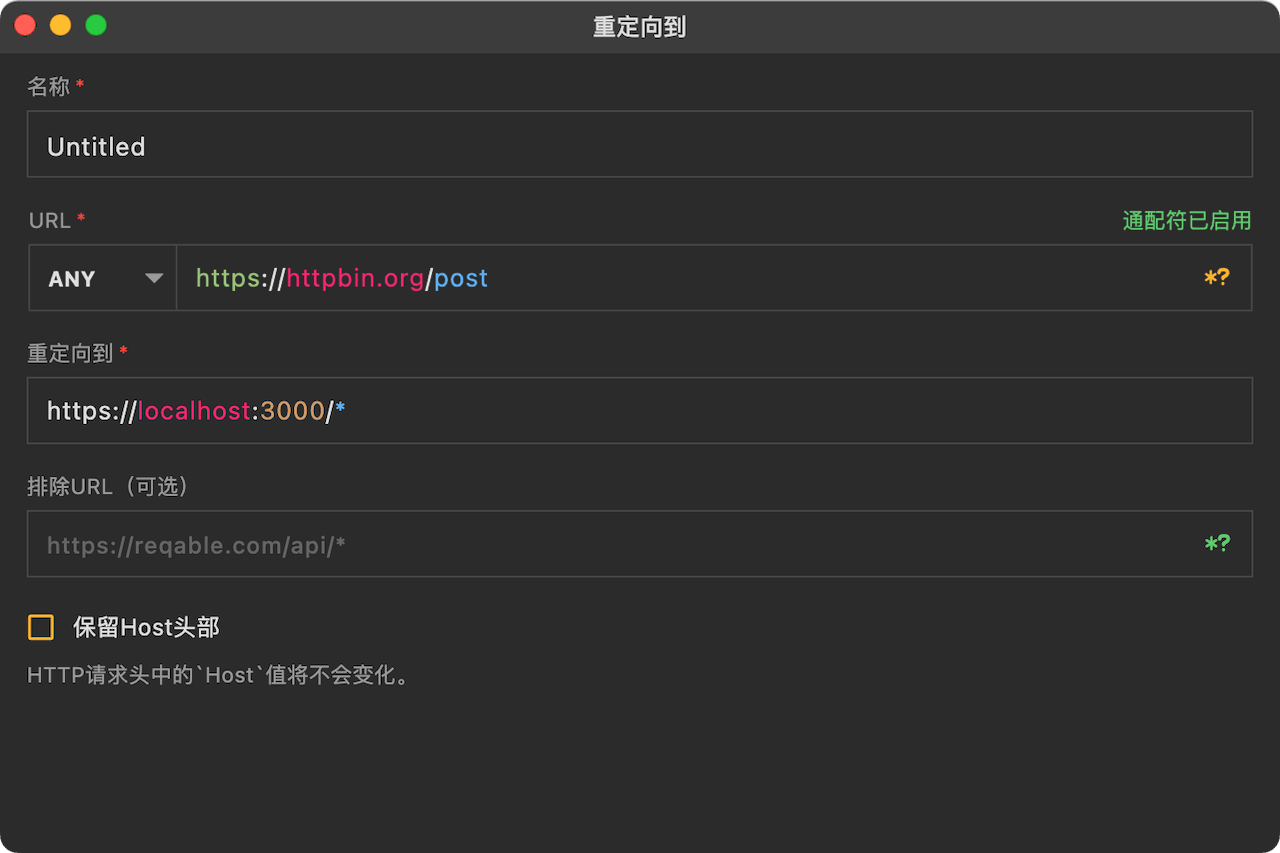
Task: Click the 重定向到 field with localhost:3000
Action: coord(639,410)
